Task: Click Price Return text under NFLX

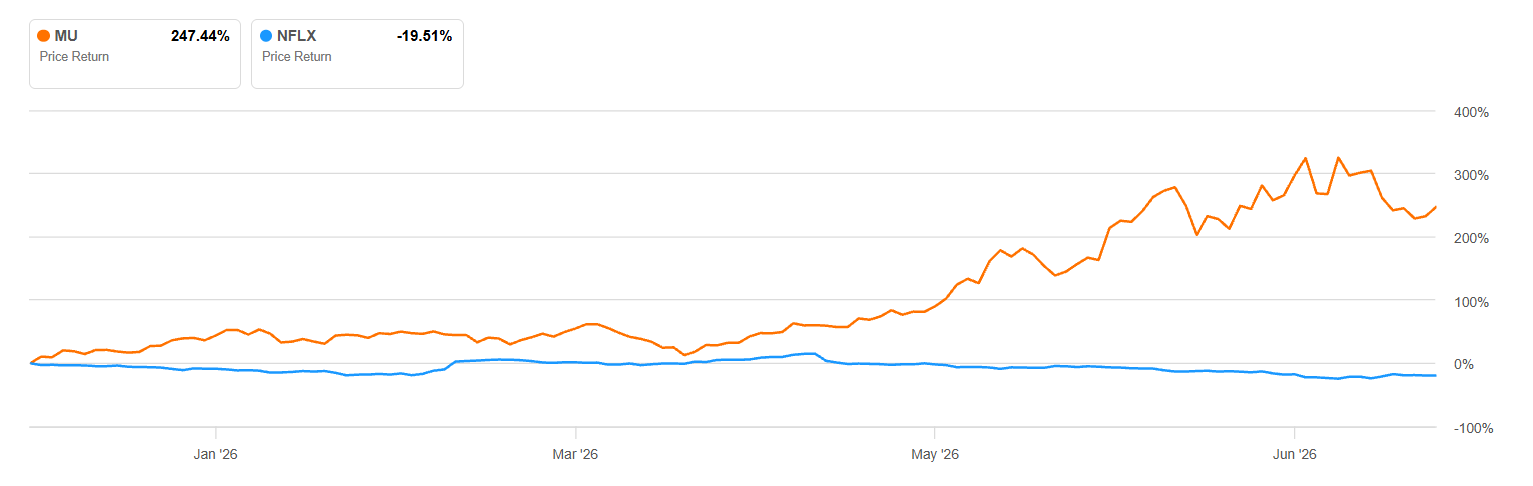Action: coord(297,57)
